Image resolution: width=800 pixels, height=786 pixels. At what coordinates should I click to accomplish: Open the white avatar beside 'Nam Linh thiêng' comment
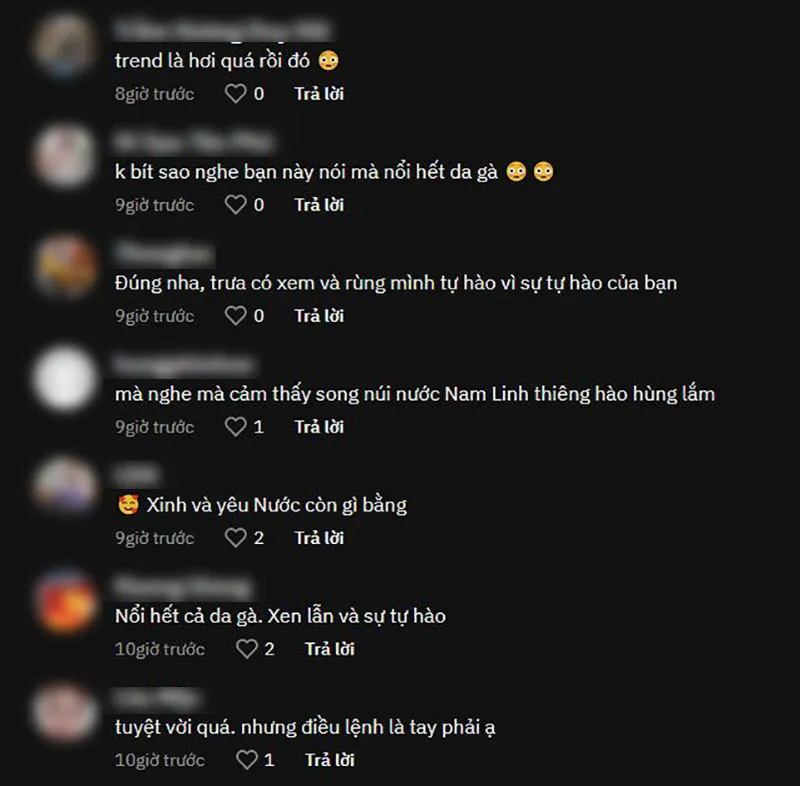coord(64,378)
